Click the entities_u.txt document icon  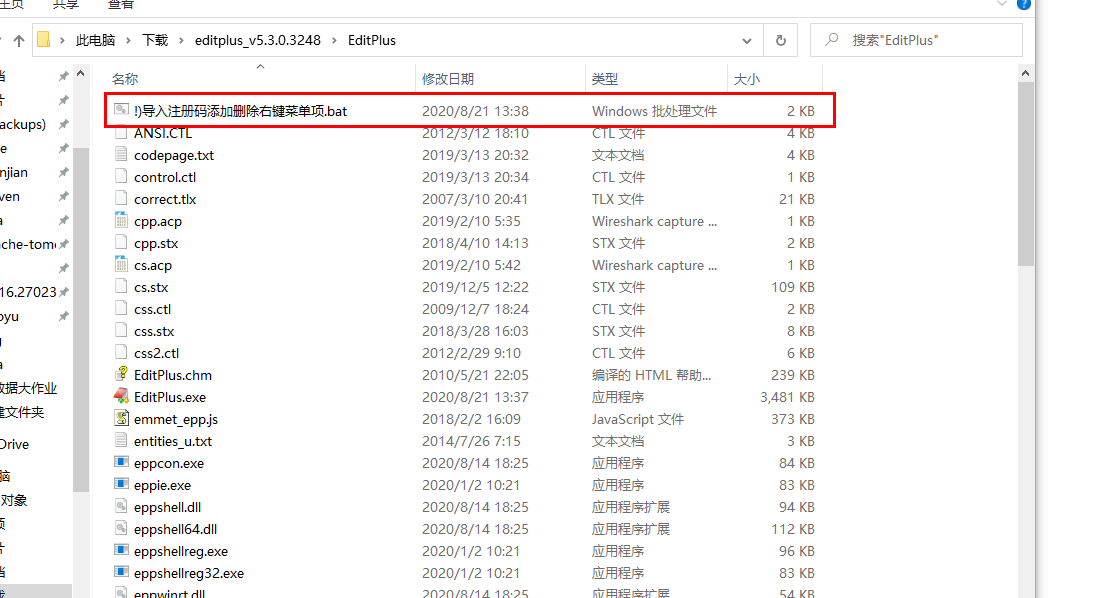pyautogui.click(x=121, y=441)
